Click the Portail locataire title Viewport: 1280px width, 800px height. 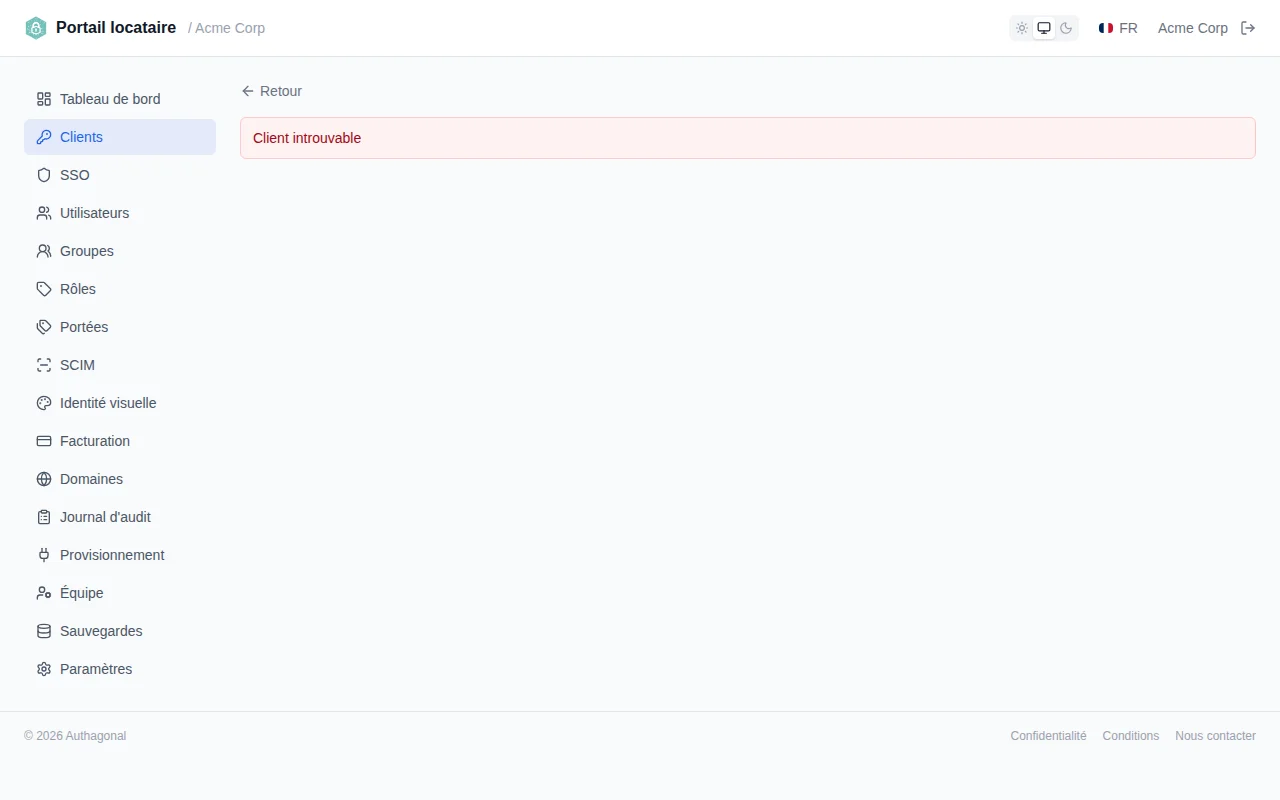click(116, 28)
